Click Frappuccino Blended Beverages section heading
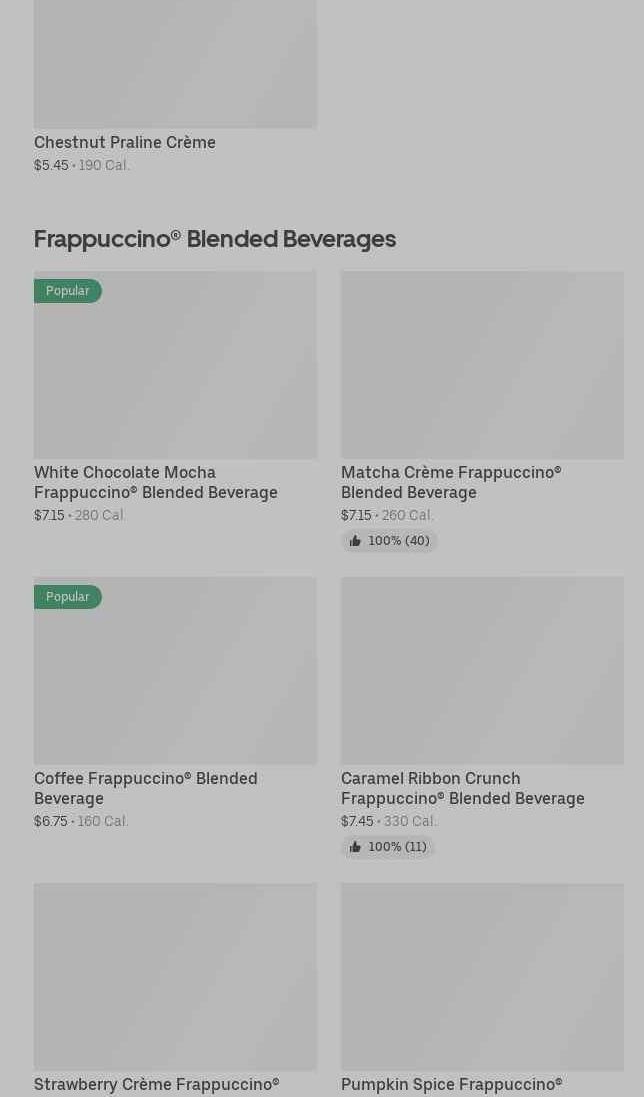The image size is (644, 1097). point(215,239)
